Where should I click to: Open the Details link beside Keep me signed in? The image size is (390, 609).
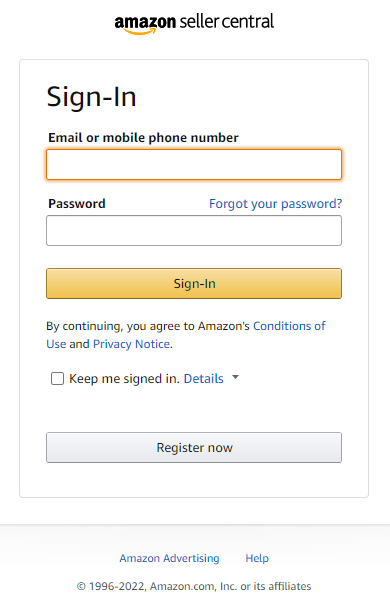204,379
